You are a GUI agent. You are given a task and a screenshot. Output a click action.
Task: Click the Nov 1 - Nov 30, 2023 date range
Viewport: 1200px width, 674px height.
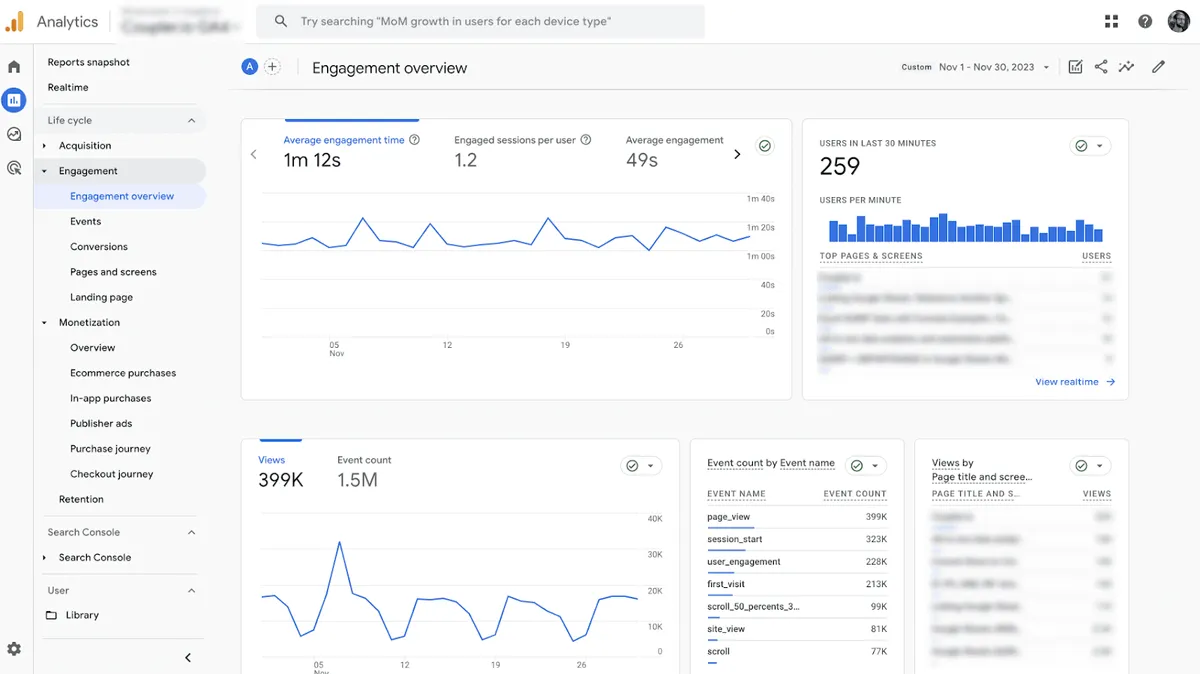[986, 67]
